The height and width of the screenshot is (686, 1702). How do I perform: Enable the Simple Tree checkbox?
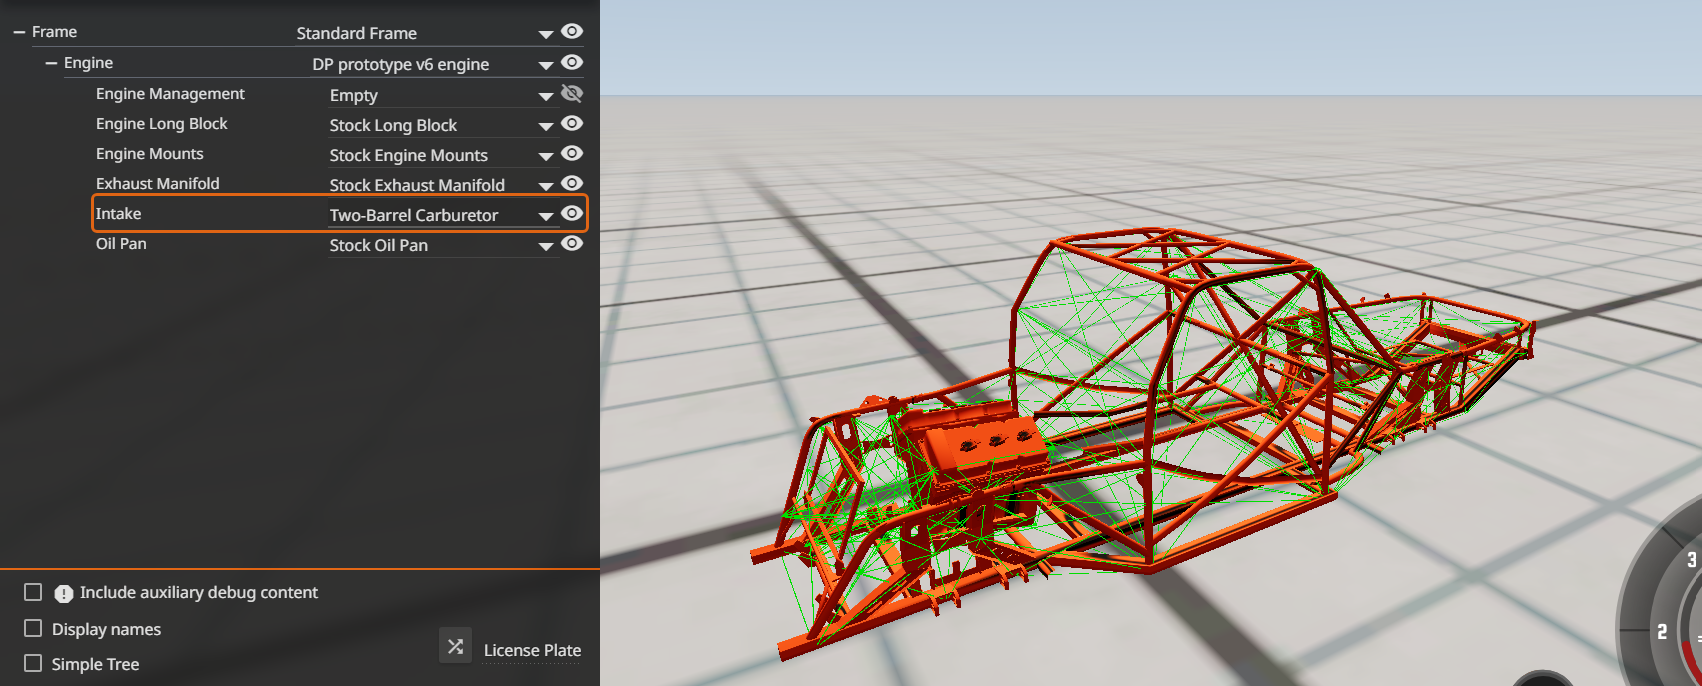click(33, 663)
